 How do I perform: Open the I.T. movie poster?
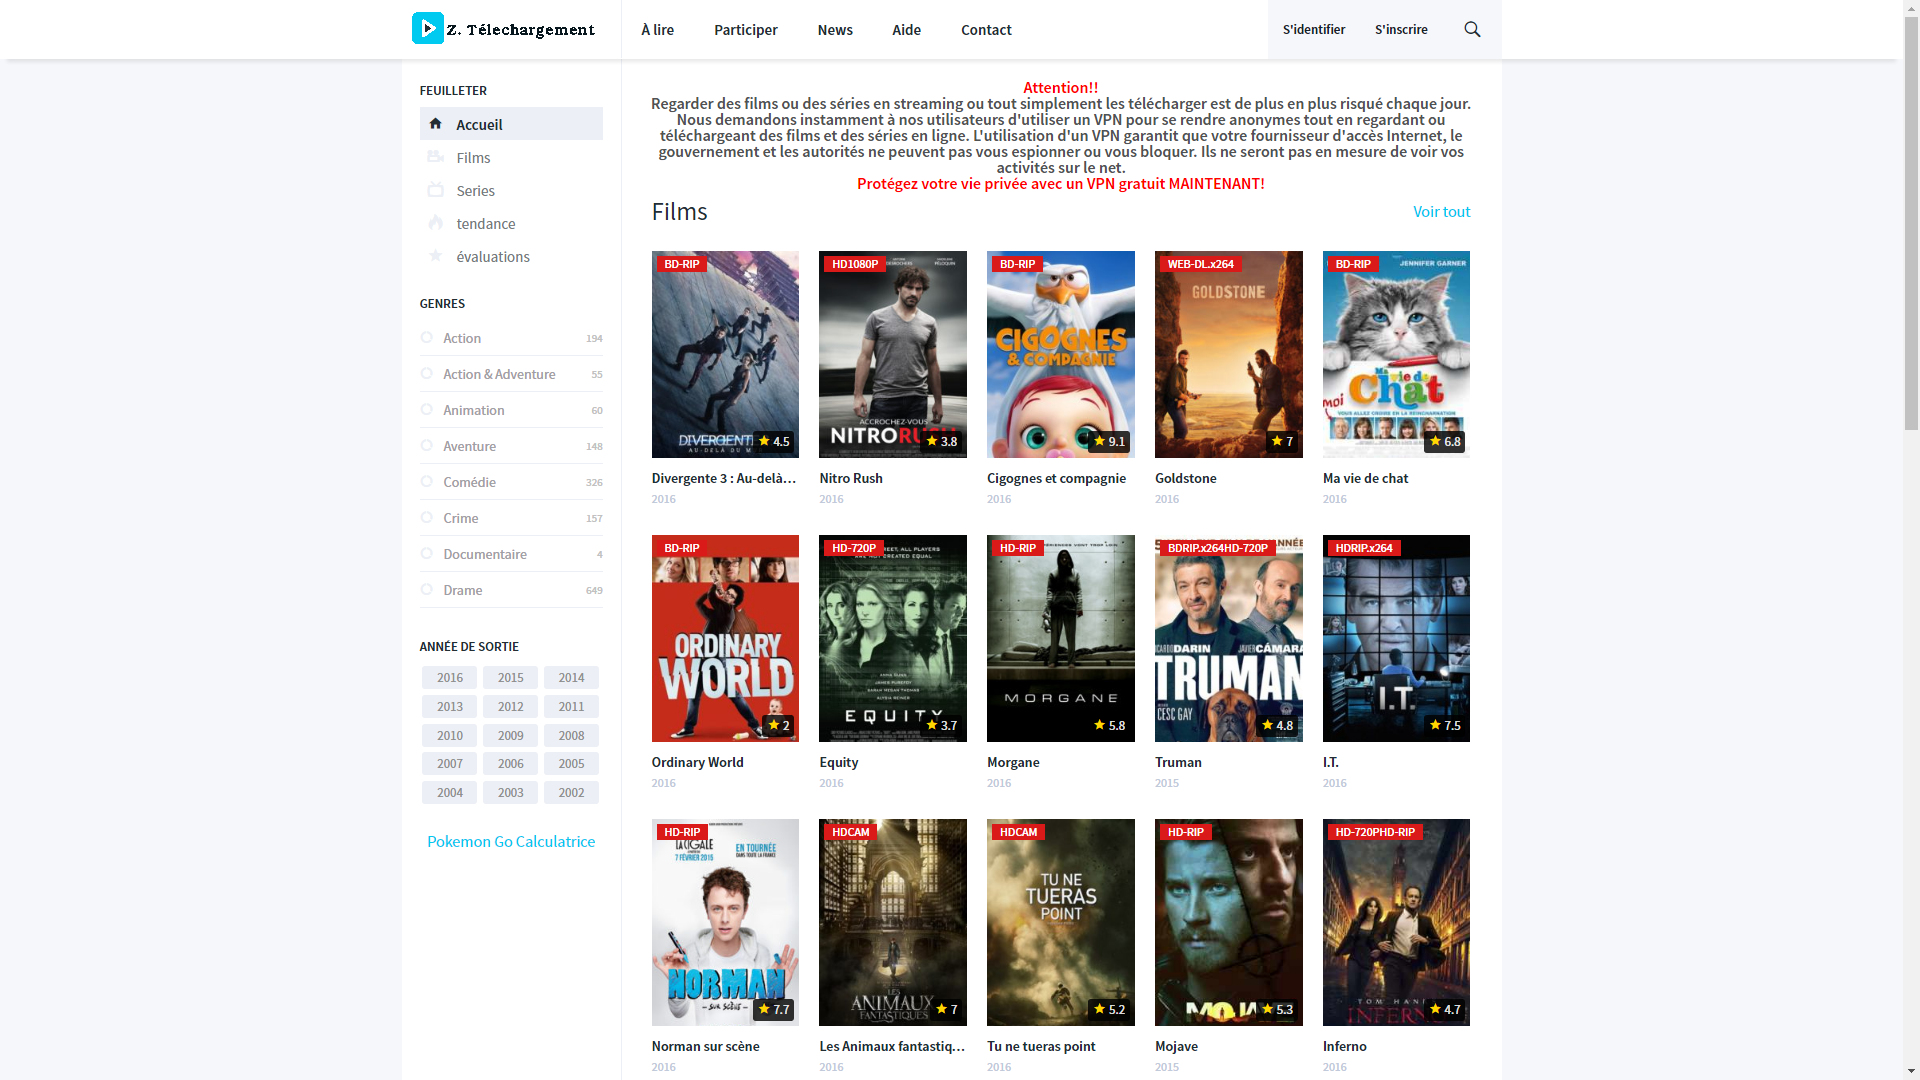tap(1396, 638)
